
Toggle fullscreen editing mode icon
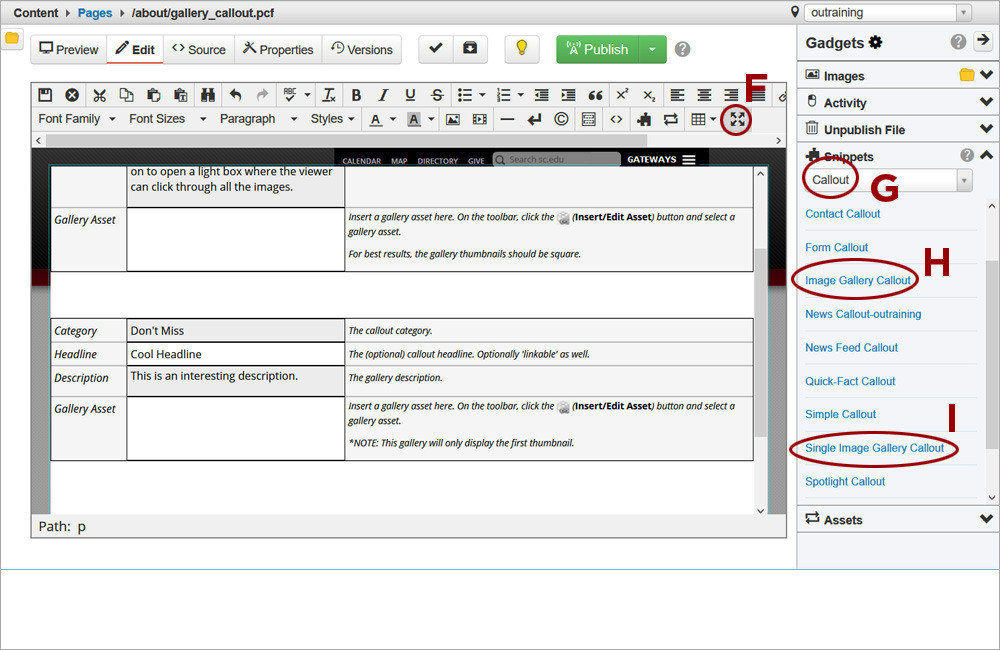click(x=738, y=119)
